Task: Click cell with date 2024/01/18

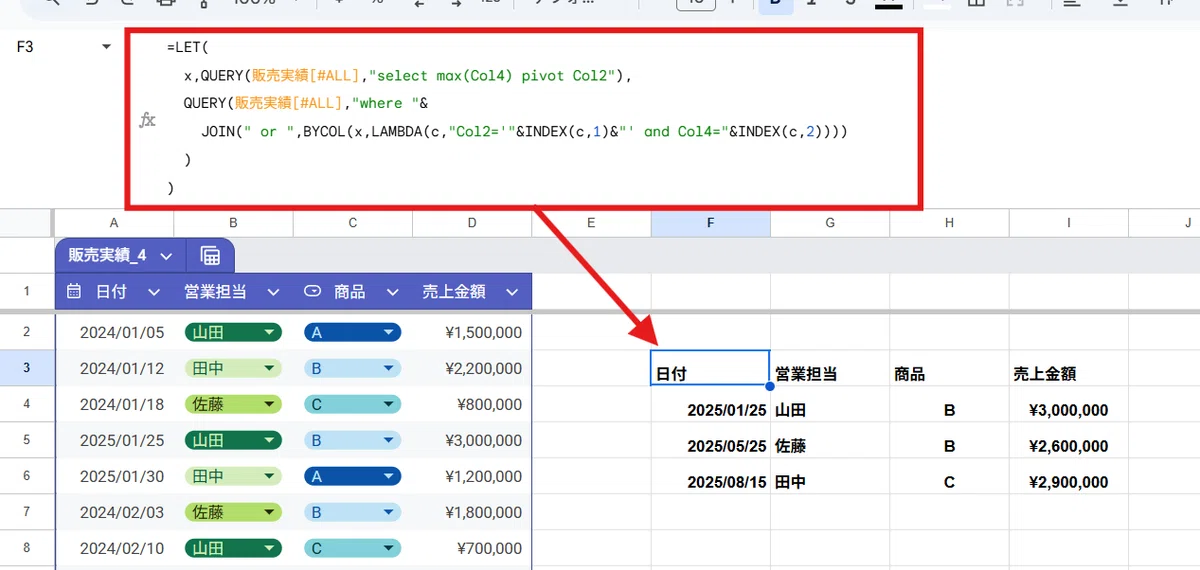Action: pos(114,405)
